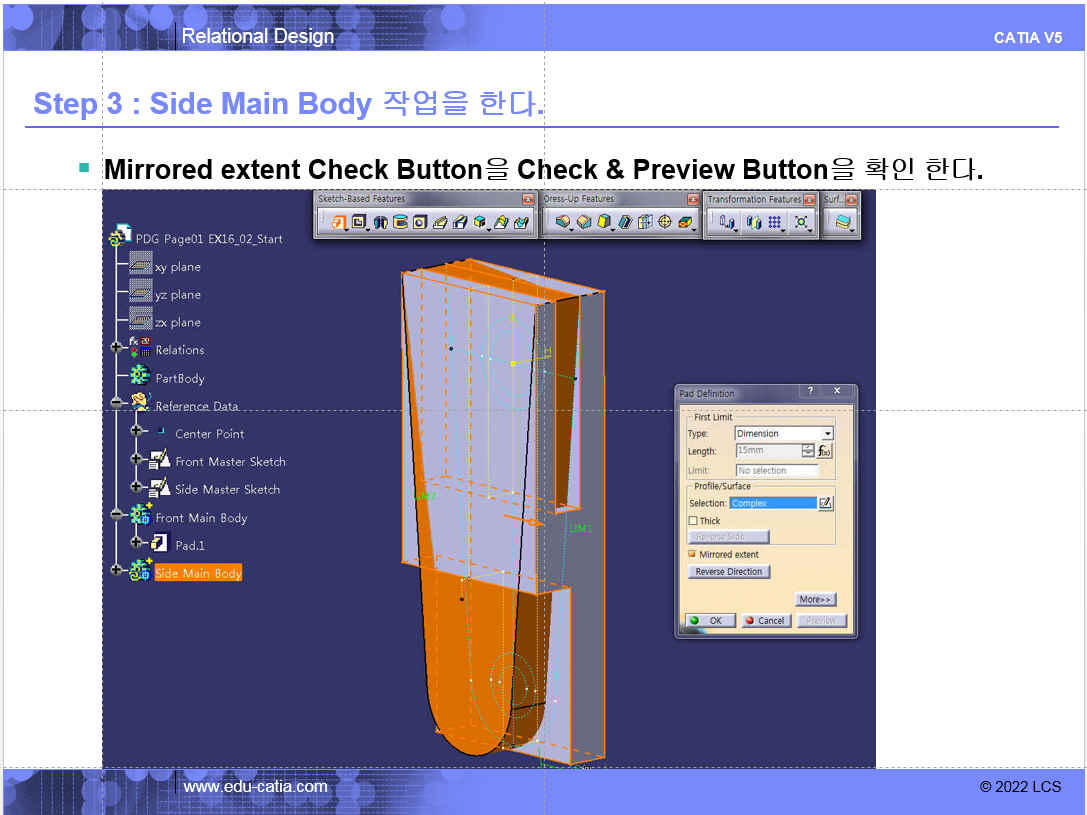1087x815 pixels.
Task: Toggle the Mirrored extent checkbox
Action: click(692, 554)
